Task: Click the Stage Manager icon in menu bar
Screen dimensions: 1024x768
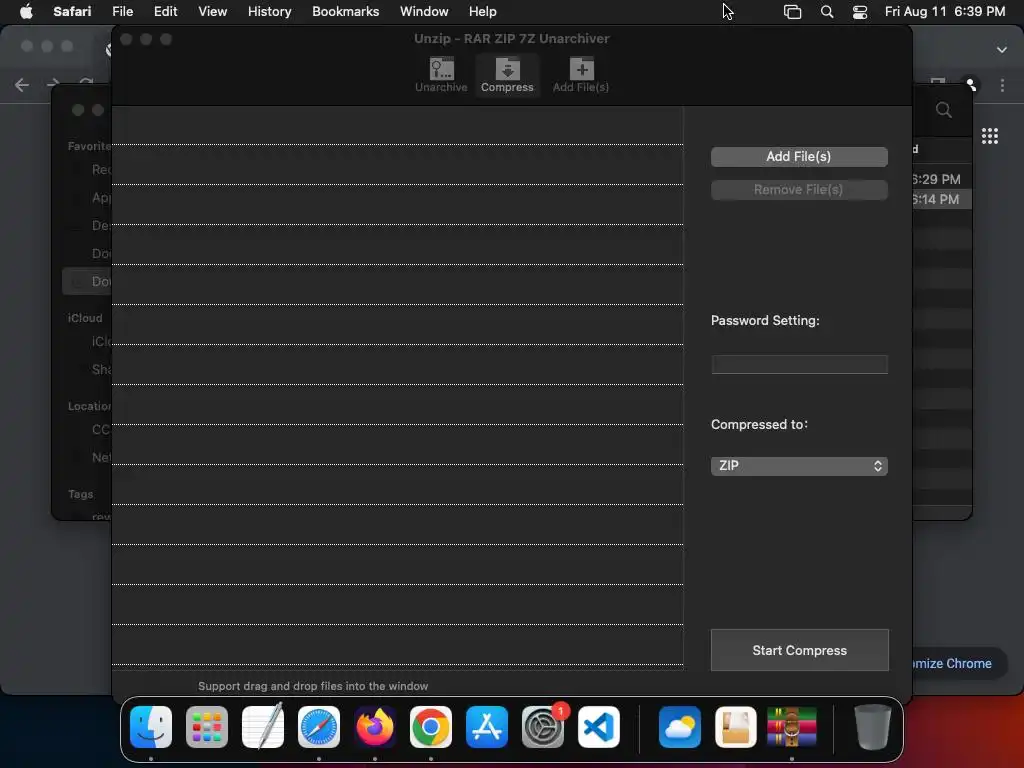Action: (792, 12)
